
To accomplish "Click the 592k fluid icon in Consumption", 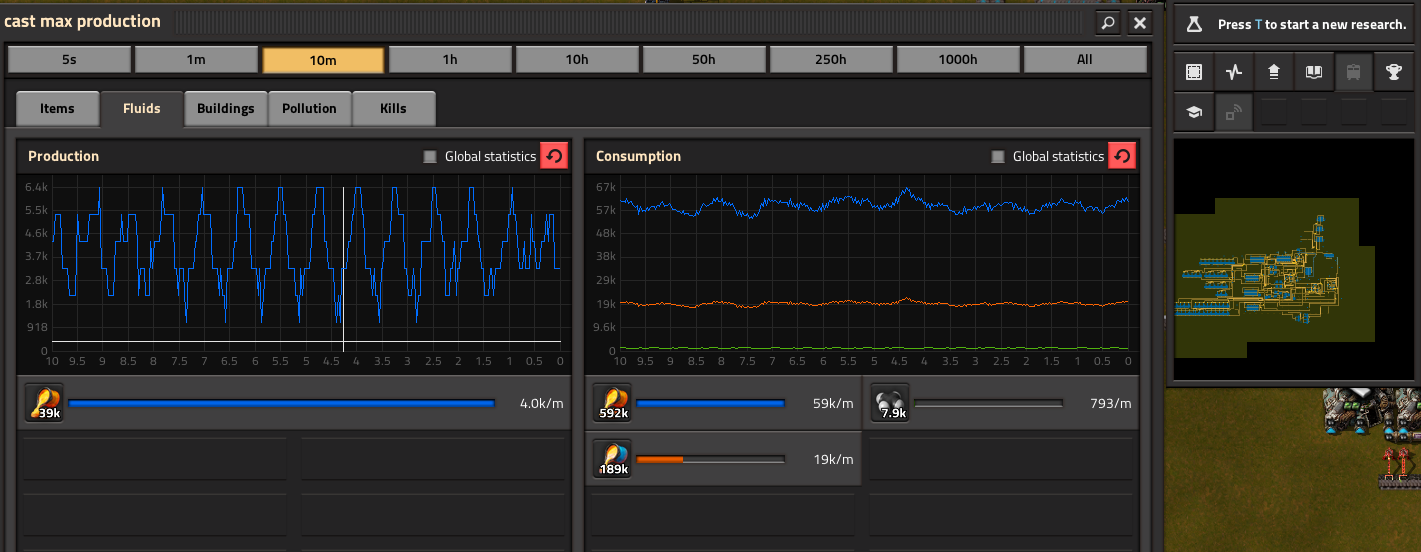I will click(611, 403).
